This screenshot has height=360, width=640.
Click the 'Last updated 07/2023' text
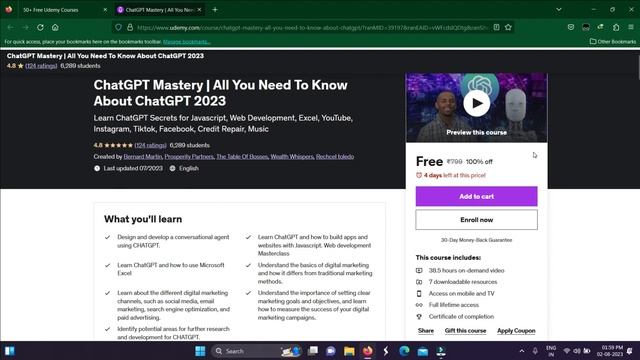click(x=133, y=168)
